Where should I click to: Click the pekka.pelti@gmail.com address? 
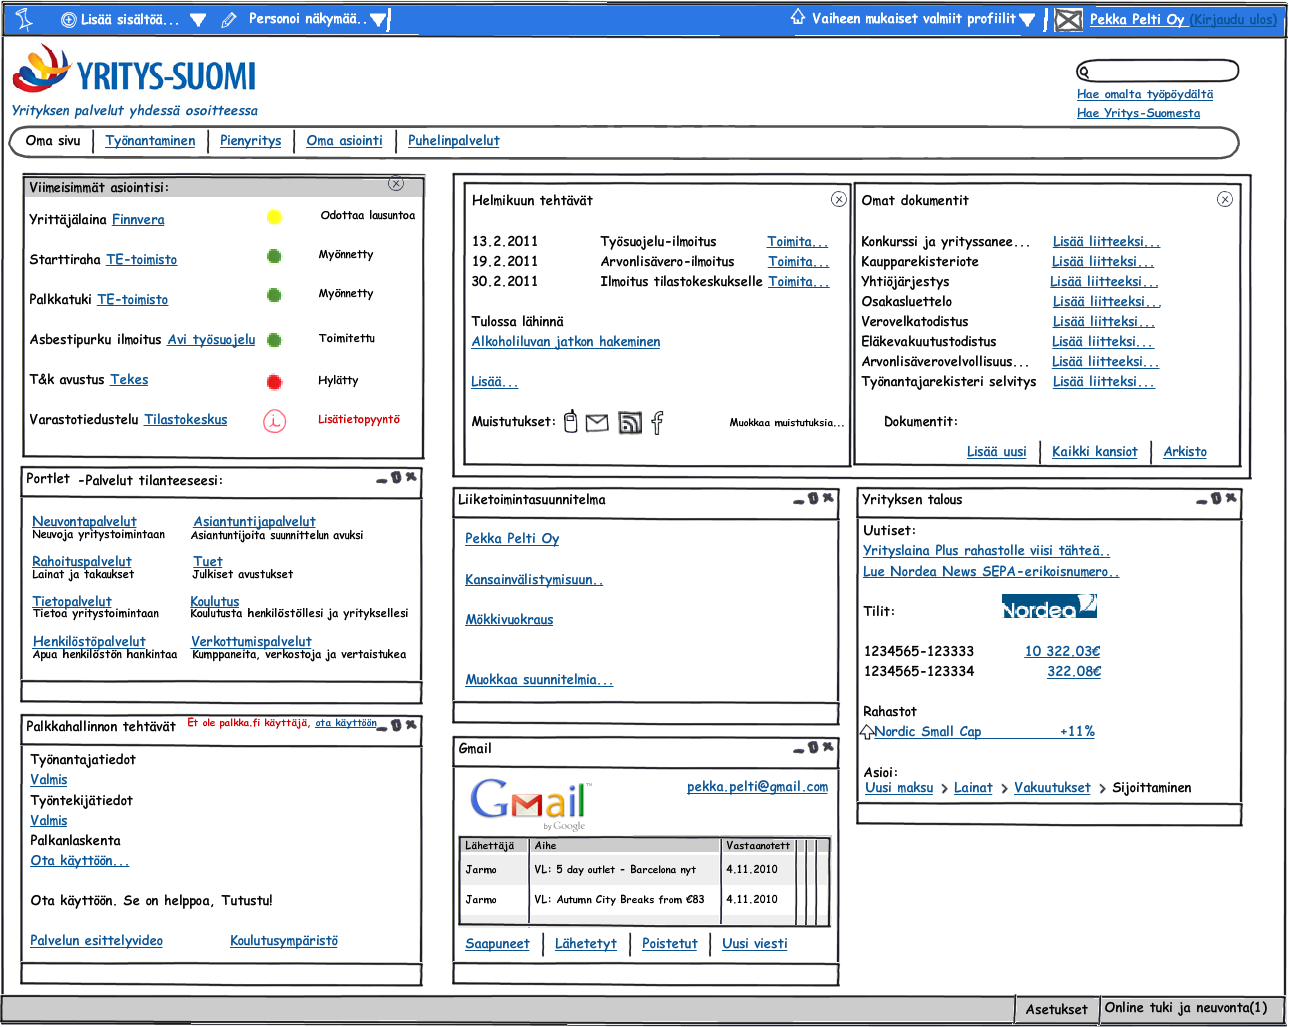coord(758,788)
